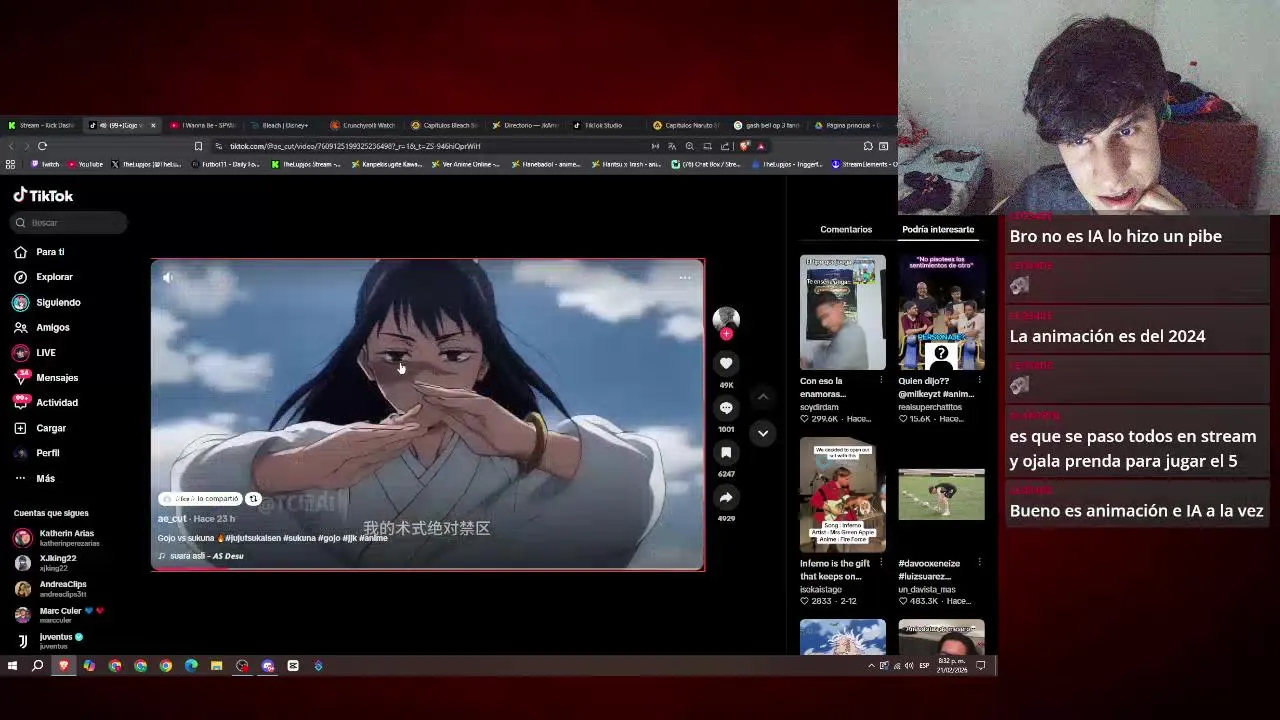Viewport: 1280px width, 720px height.
Task: Click the repost icon on video
Action: (253, 499)
